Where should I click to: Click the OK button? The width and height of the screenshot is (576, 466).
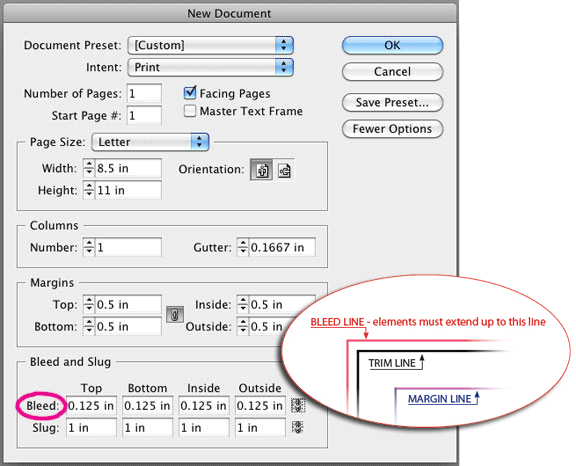click(x=392, y=45)
